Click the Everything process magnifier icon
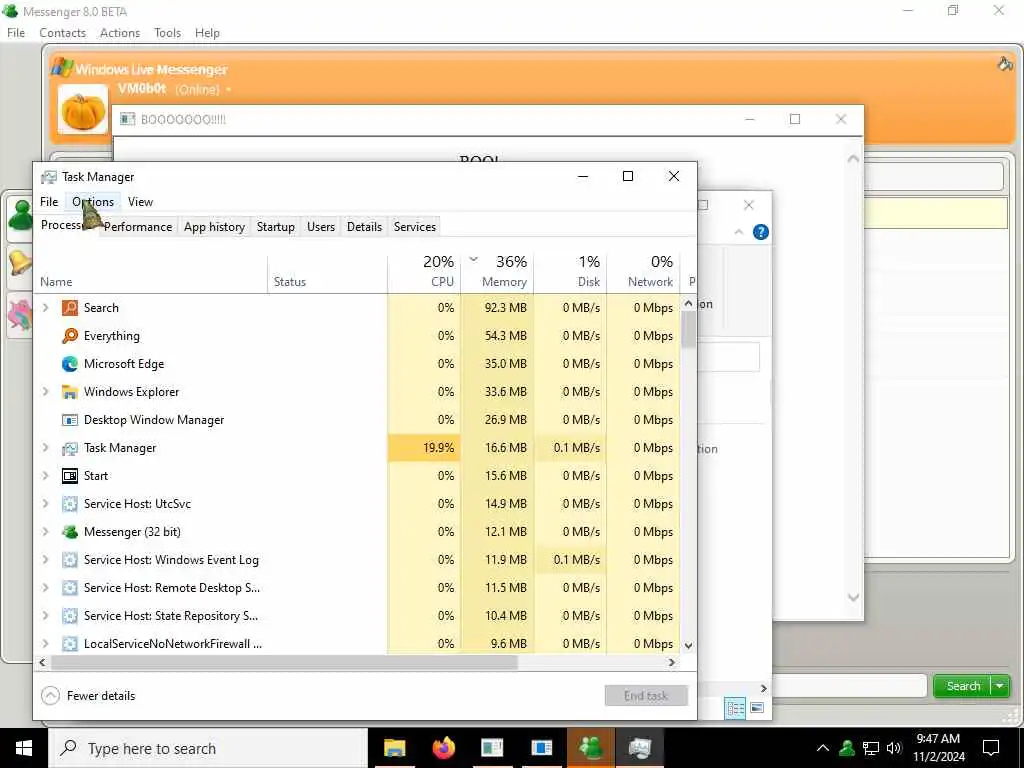 click(70, 336)
